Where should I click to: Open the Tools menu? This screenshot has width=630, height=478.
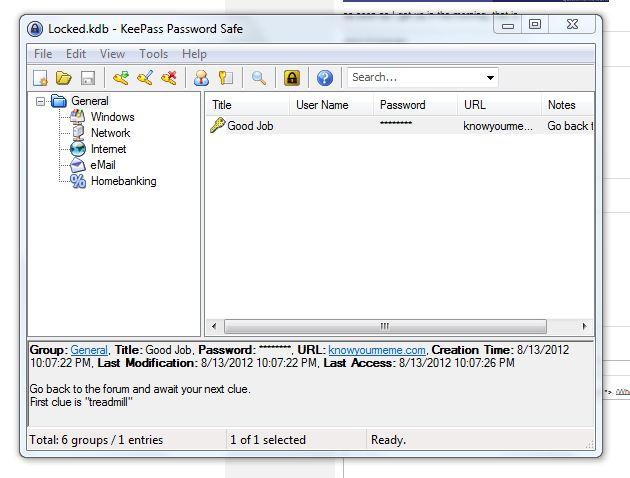153,54
